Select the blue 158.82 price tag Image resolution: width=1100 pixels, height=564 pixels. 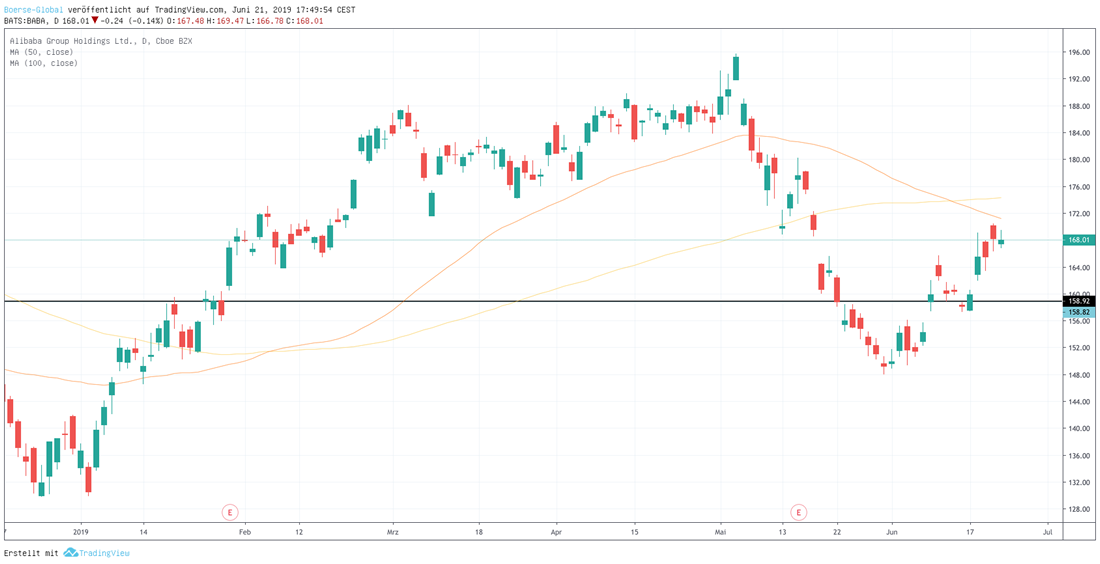[1078, 312]
